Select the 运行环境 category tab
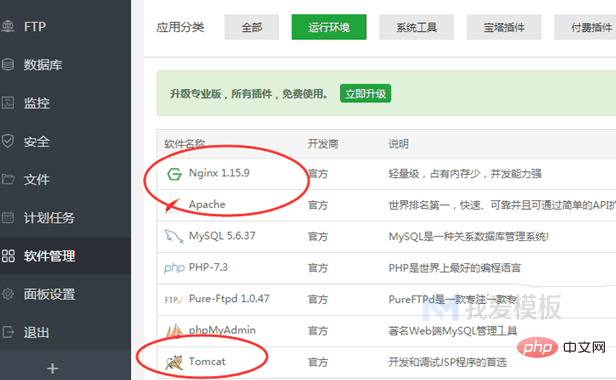Screen dimensions: 616x380 (x=329, y=27)
